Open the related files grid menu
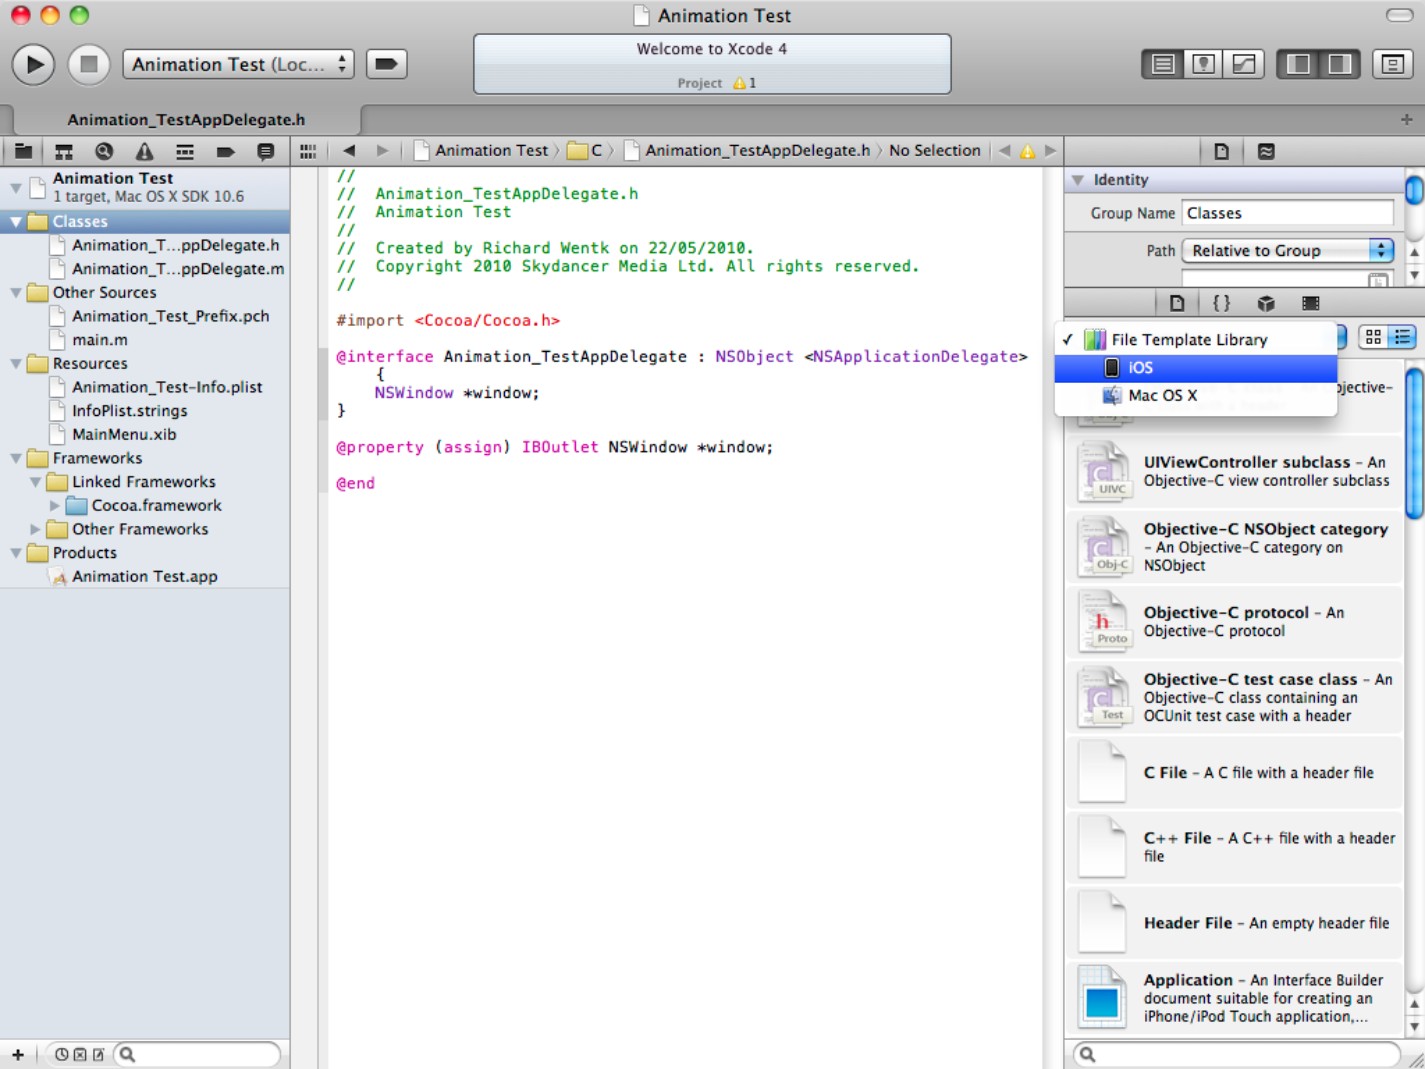Screen dimensions: 1425x1069 (308, 151)
